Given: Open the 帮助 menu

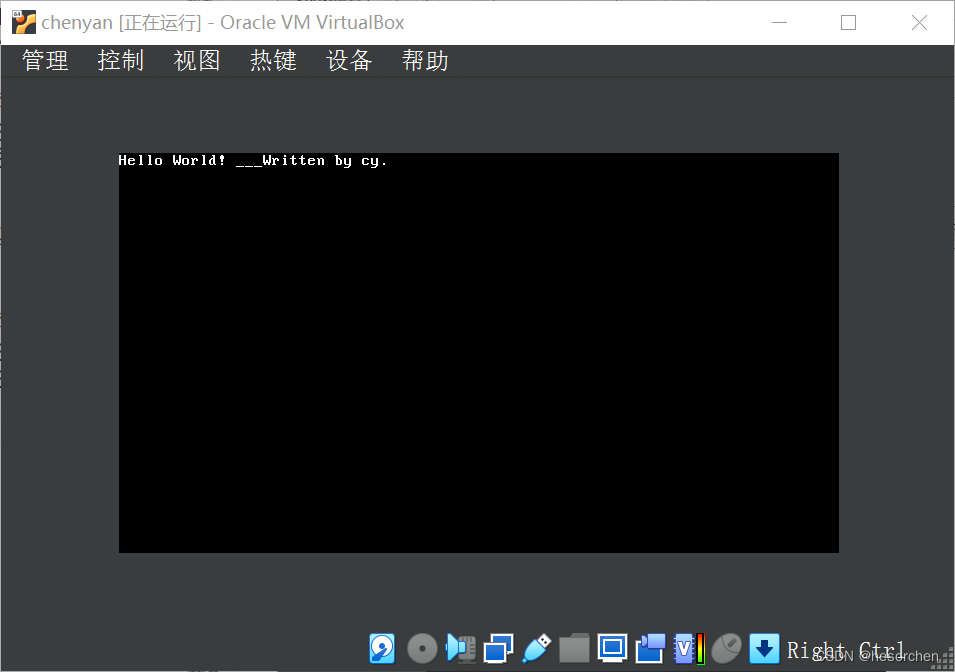Looking at the screenshot, I should click(x=425, y=61).
